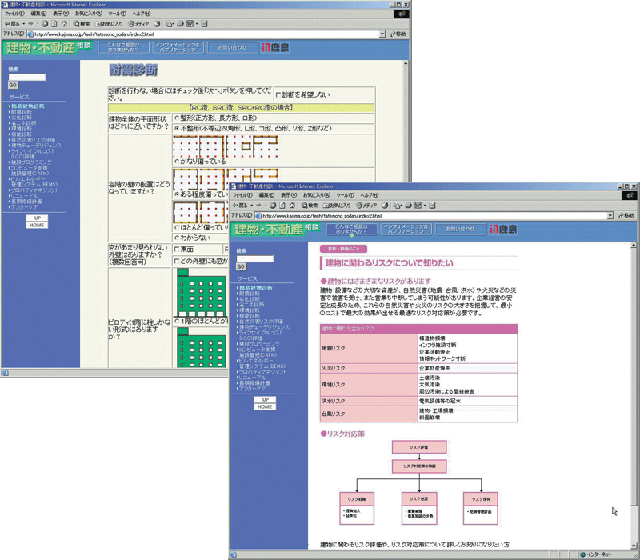Select the '整形(正方形、長方形、ロ形)' radio option

point(177,117)
